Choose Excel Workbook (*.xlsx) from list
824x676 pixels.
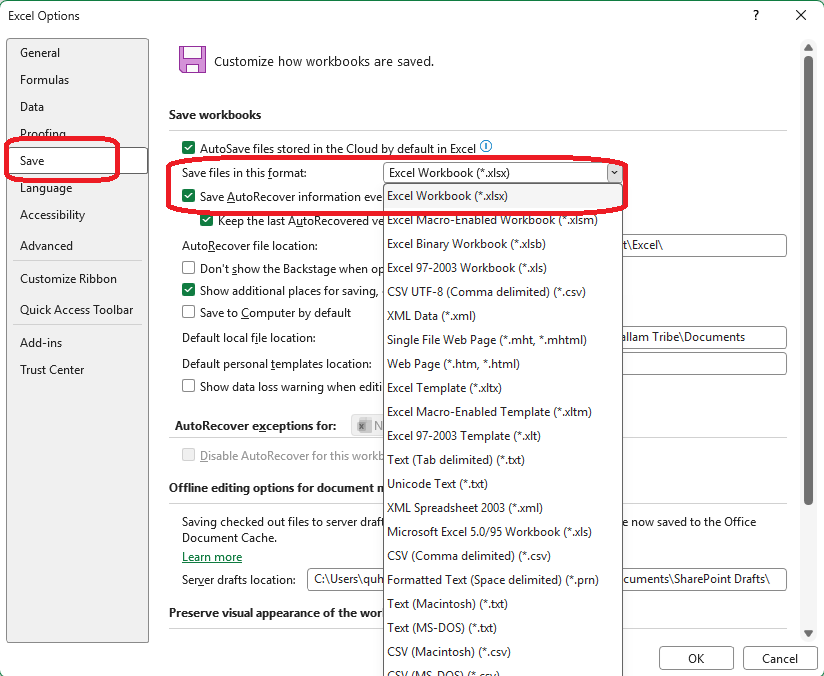point(503,196)
